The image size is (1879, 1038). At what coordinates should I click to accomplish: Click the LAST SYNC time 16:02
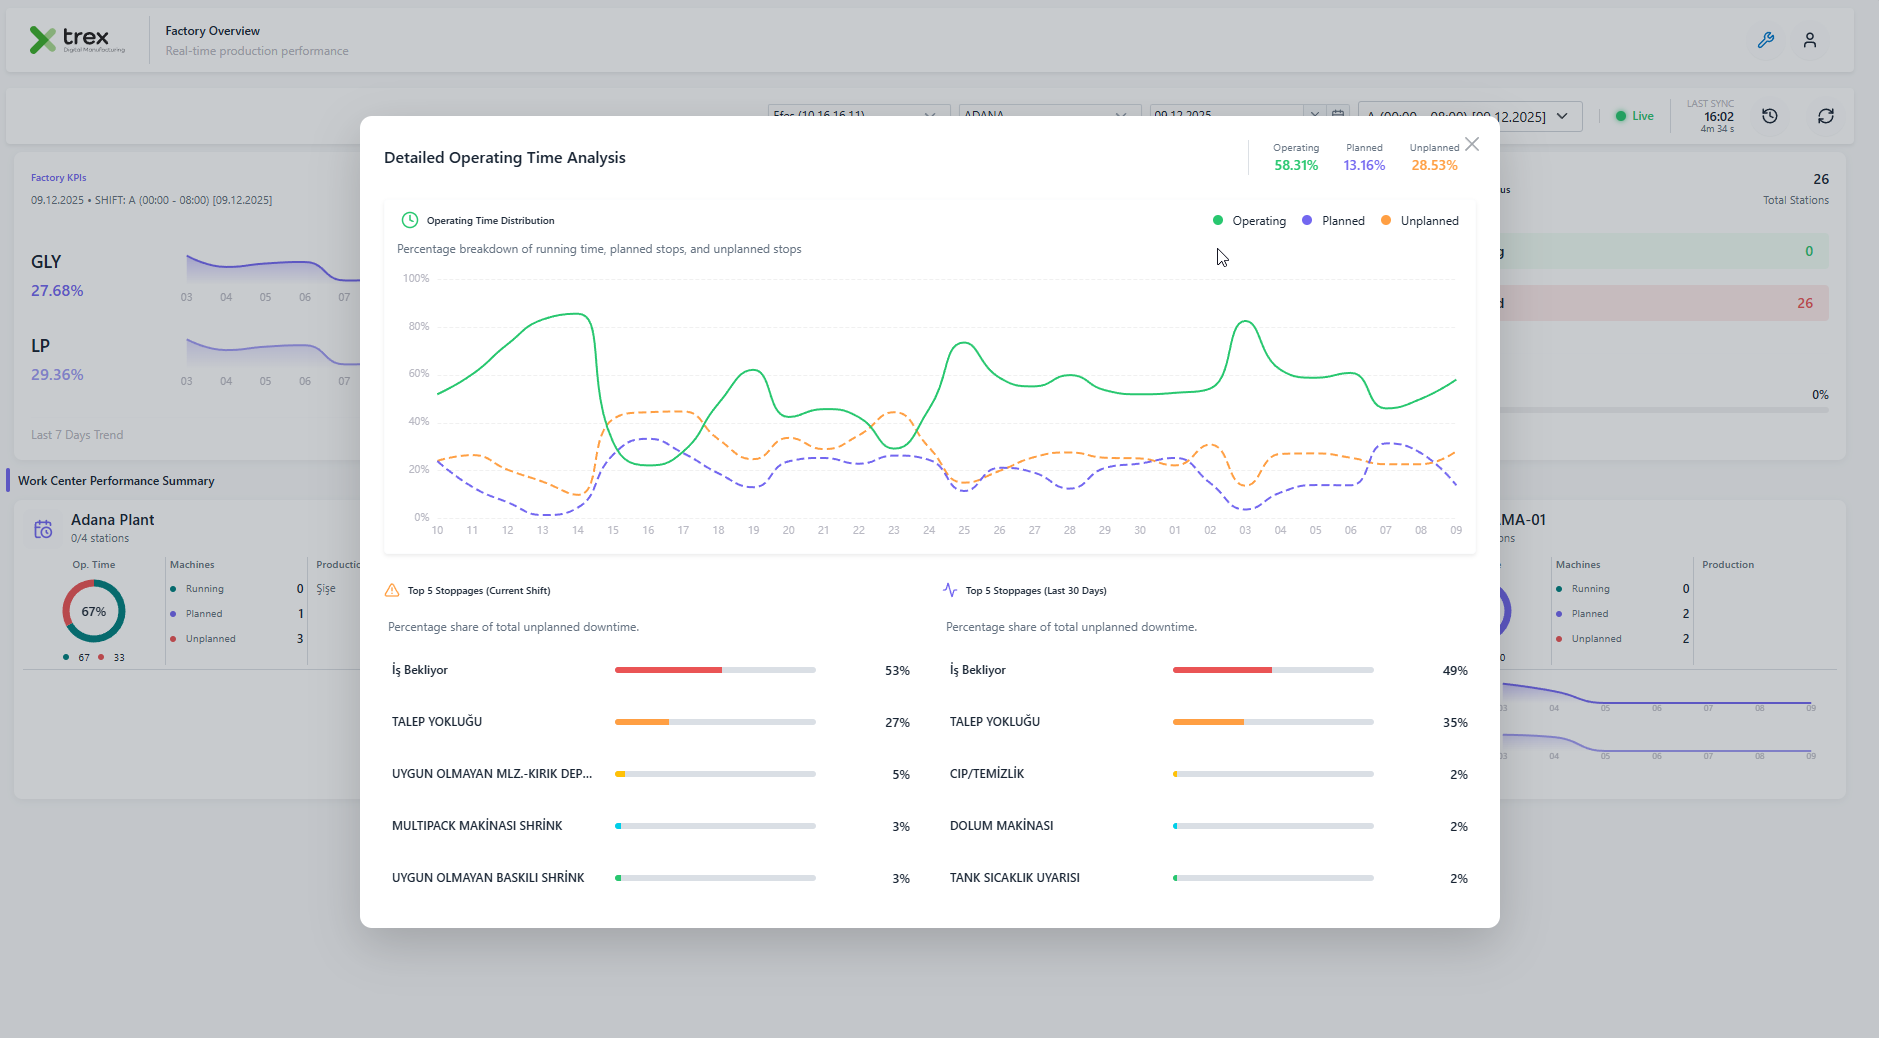coord(1719,117)
